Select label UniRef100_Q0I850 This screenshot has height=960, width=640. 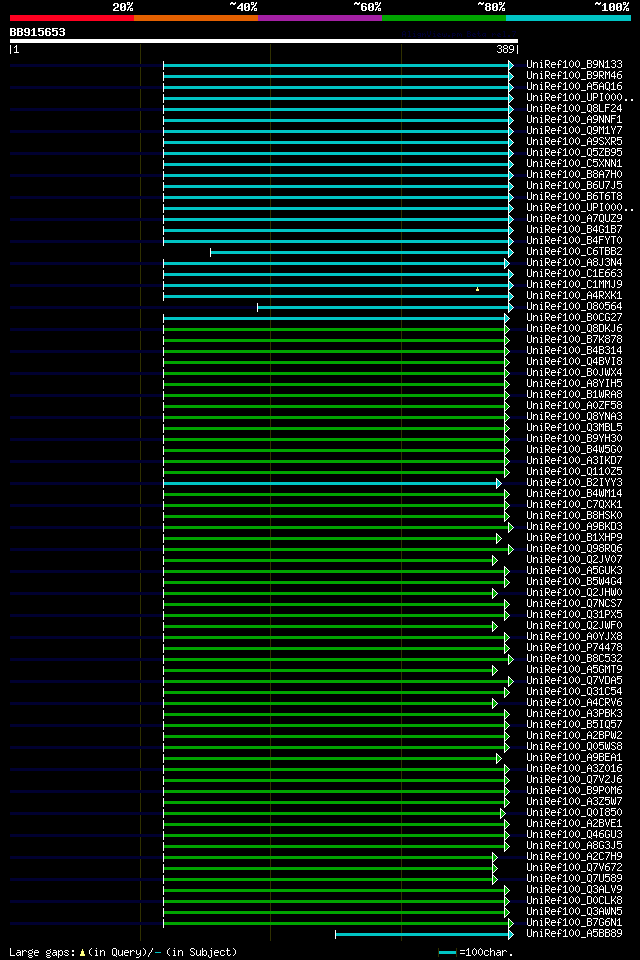point(574,814)
